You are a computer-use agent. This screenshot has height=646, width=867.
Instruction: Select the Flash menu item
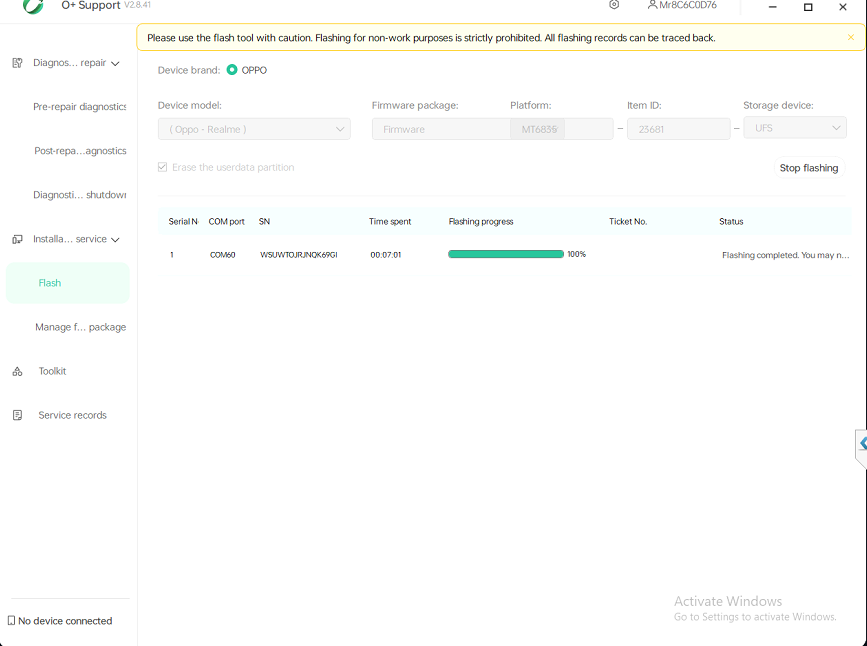[x=67, y=283]
